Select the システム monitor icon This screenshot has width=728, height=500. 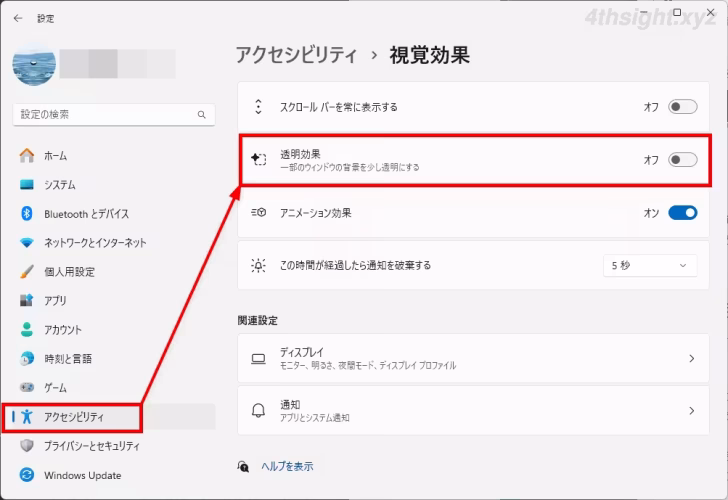pyautogui.click(x=27, y=185)
